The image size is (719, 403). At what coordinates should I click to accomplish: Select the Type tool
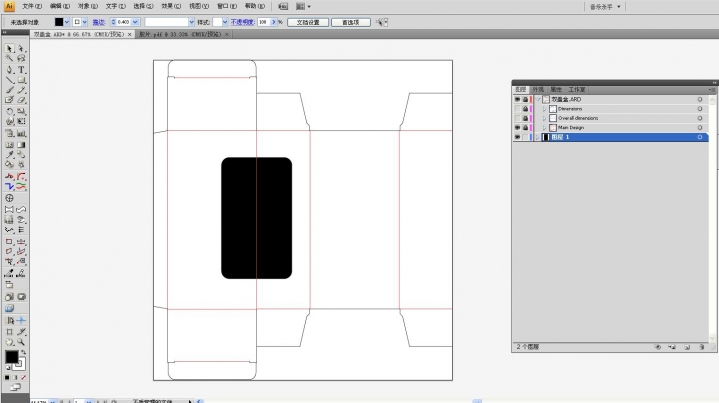[21, 70]
